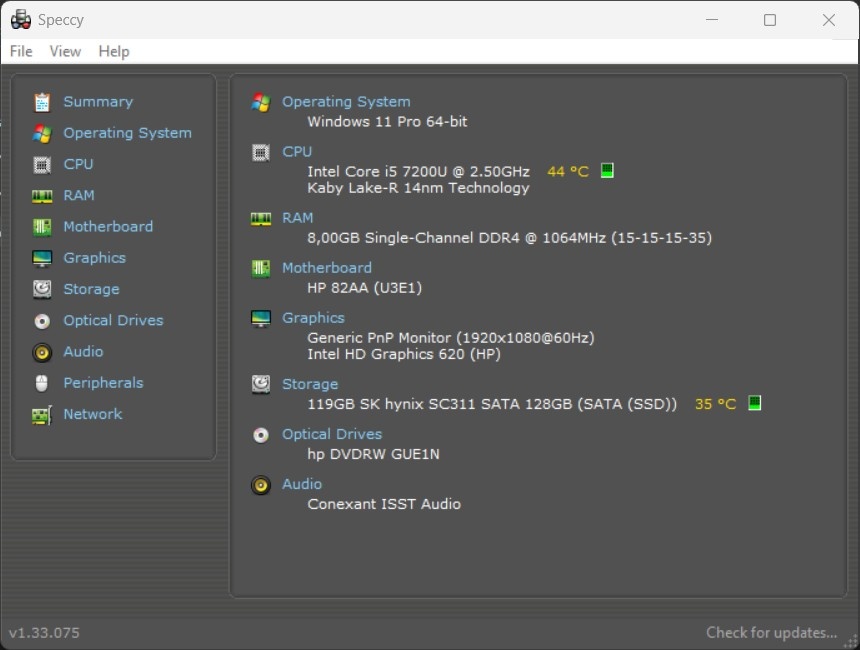The height and width of the screenshot is (650, 860).
Task: Open Storage using its drive icon
Action: [x=41, y=289]
